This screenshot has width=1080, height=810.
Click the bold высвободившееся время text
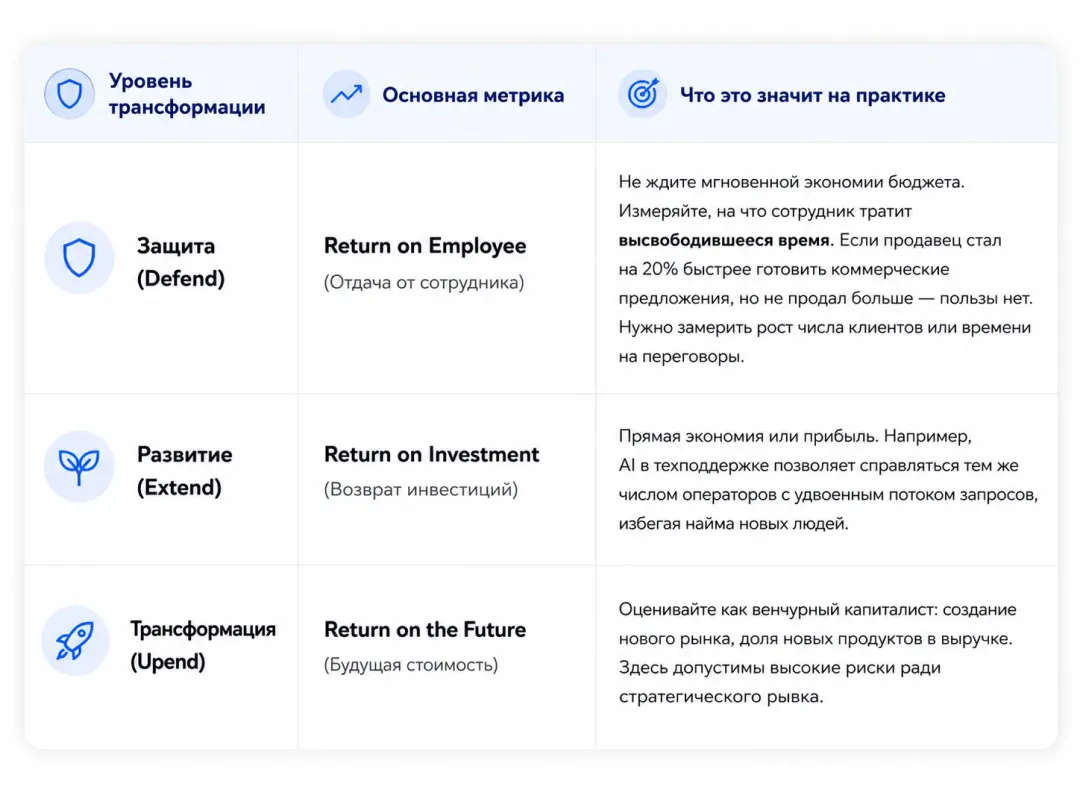[x=725, y=240]
